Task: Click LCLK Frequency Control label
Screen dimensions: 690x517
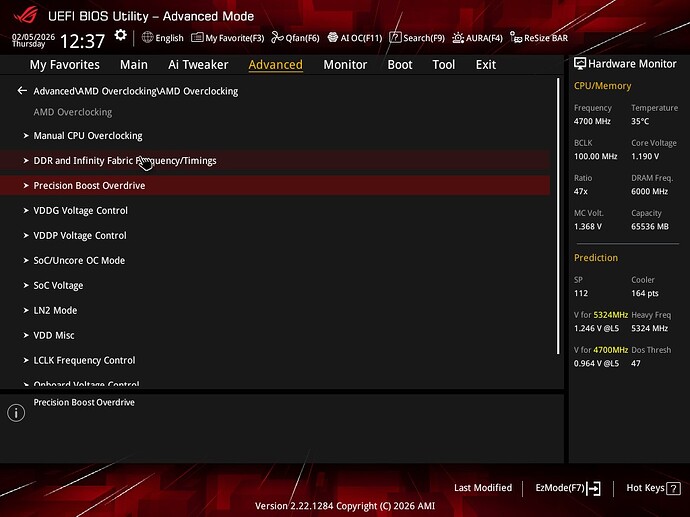Action: 84,360
